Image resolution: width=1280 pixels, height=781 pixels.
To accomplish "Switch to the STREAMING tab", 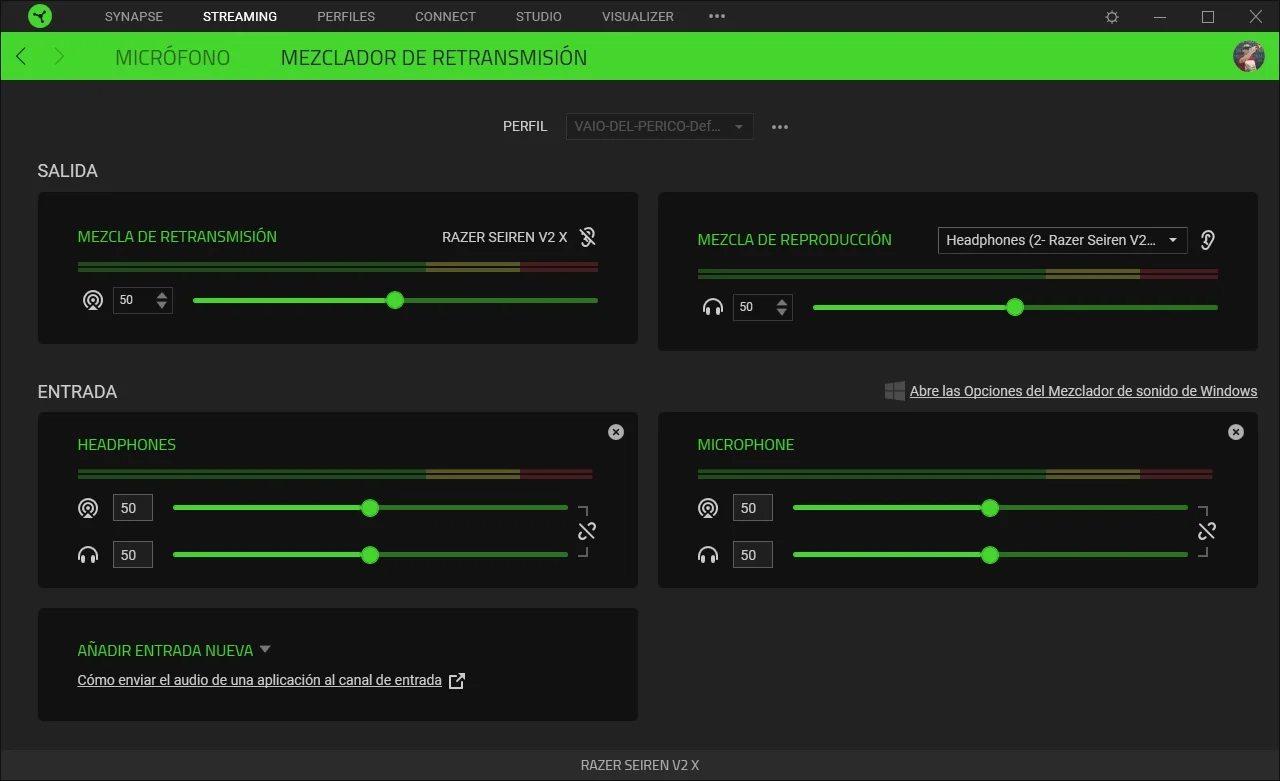I will click(240, 17).
